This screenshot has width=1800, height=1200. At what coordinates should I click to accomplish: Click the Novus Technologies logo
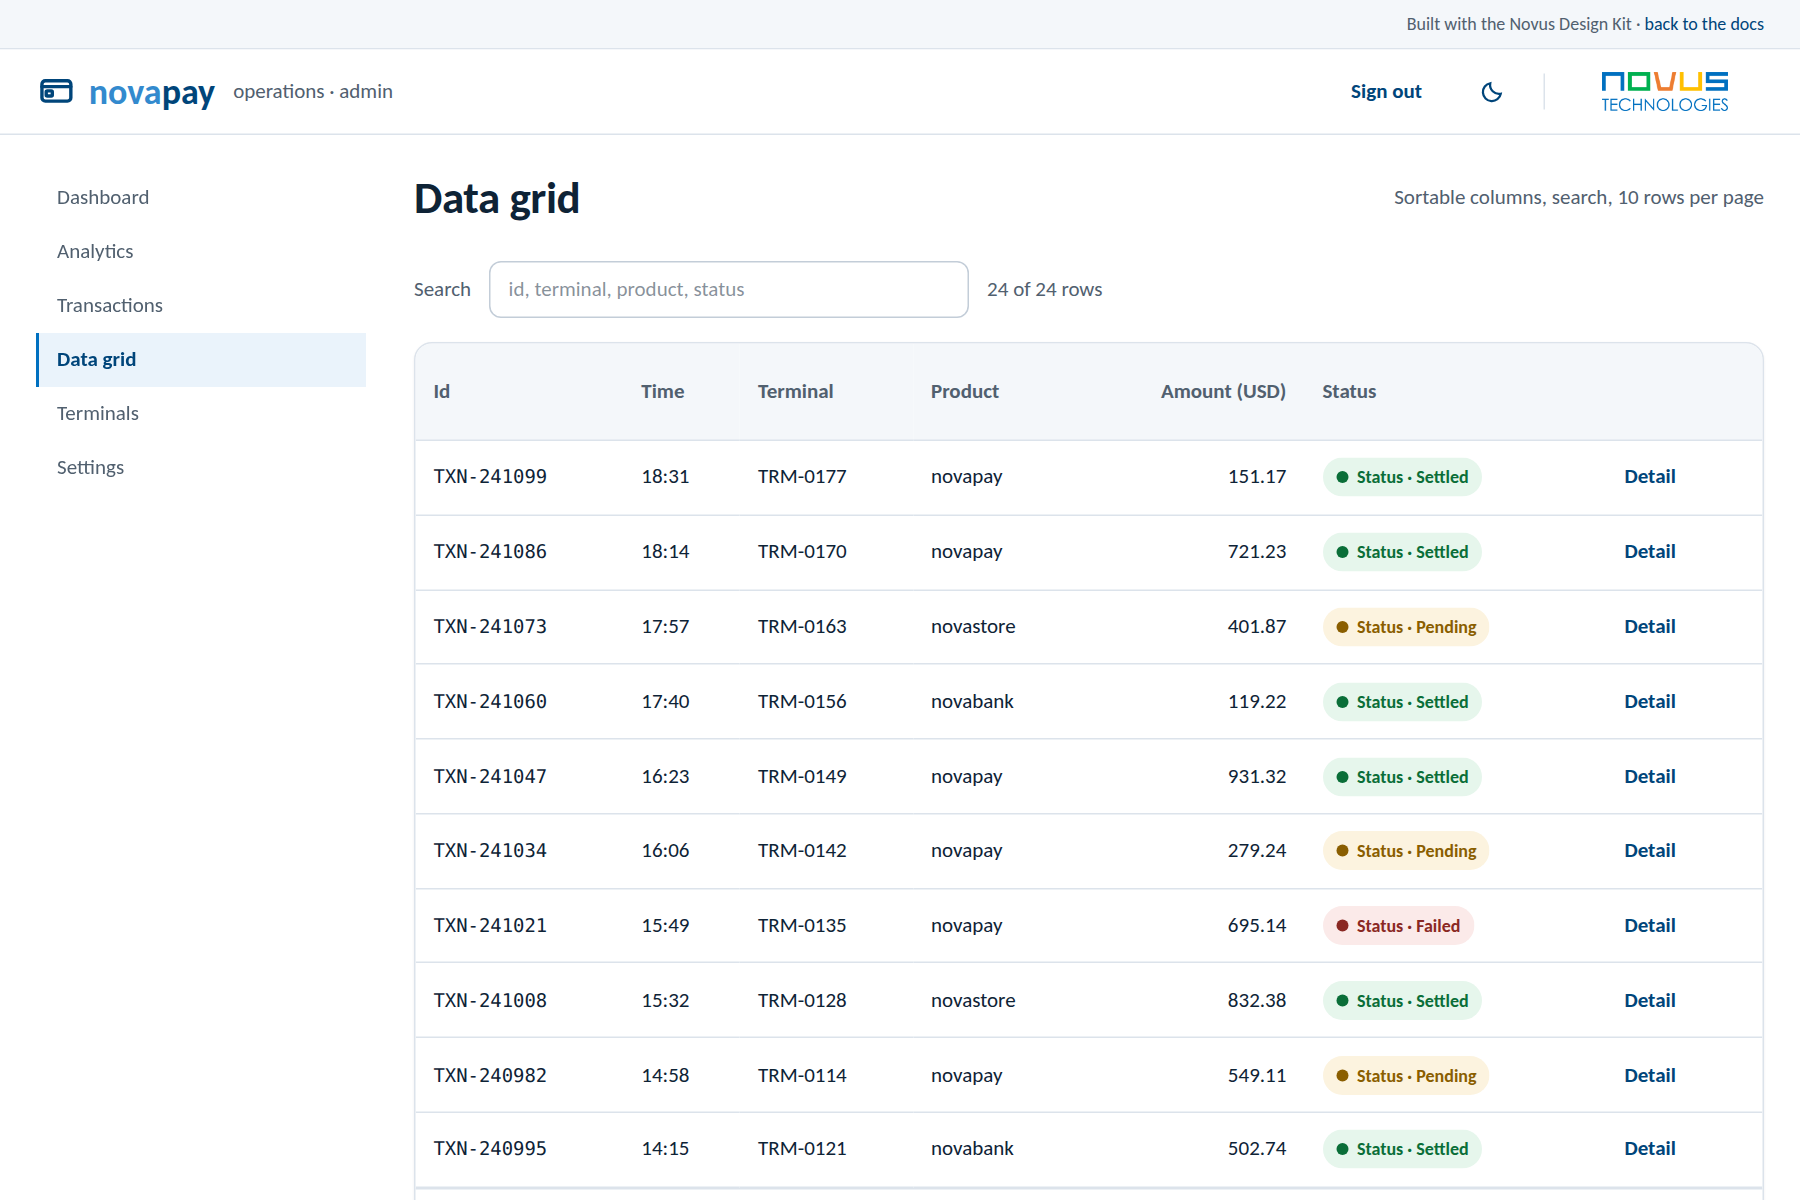coord(1664,92)
